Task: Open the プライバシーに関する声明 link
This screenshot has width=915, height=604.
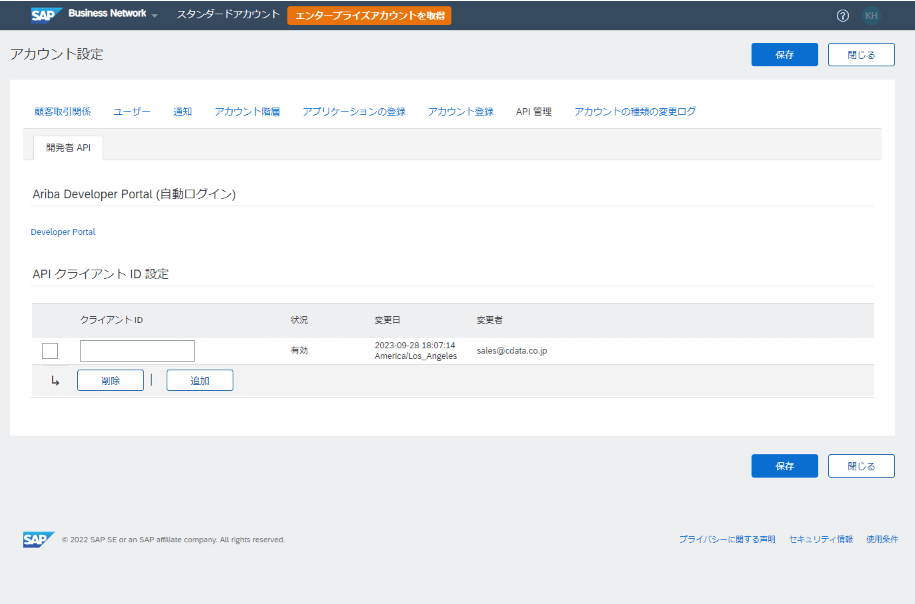Action: click(727, 539)
